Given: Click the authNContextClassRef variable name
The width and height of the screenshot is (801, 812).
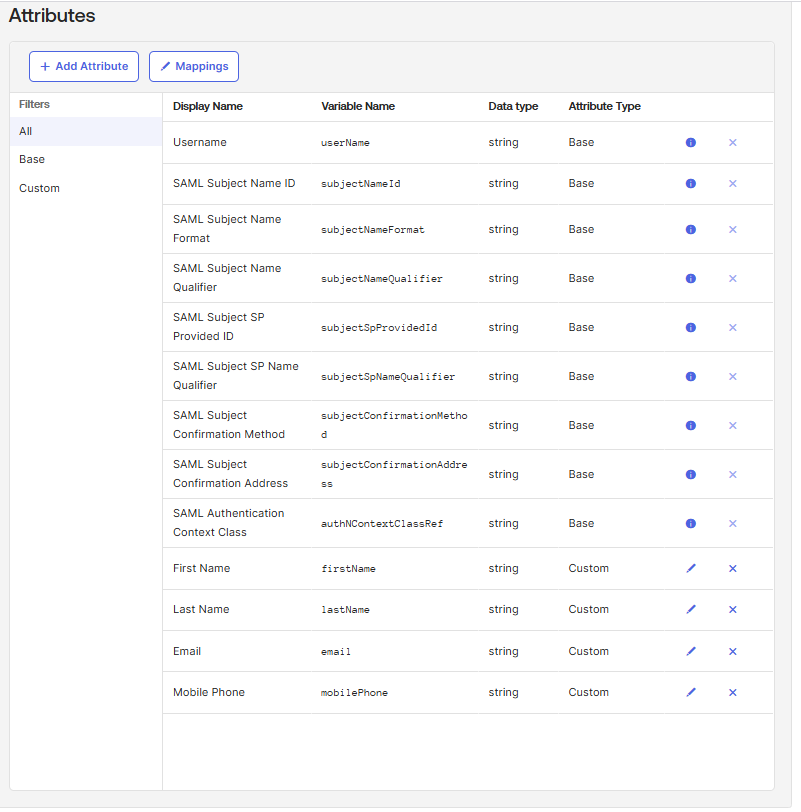Looking at the screenshot, I should pos(382,524).
